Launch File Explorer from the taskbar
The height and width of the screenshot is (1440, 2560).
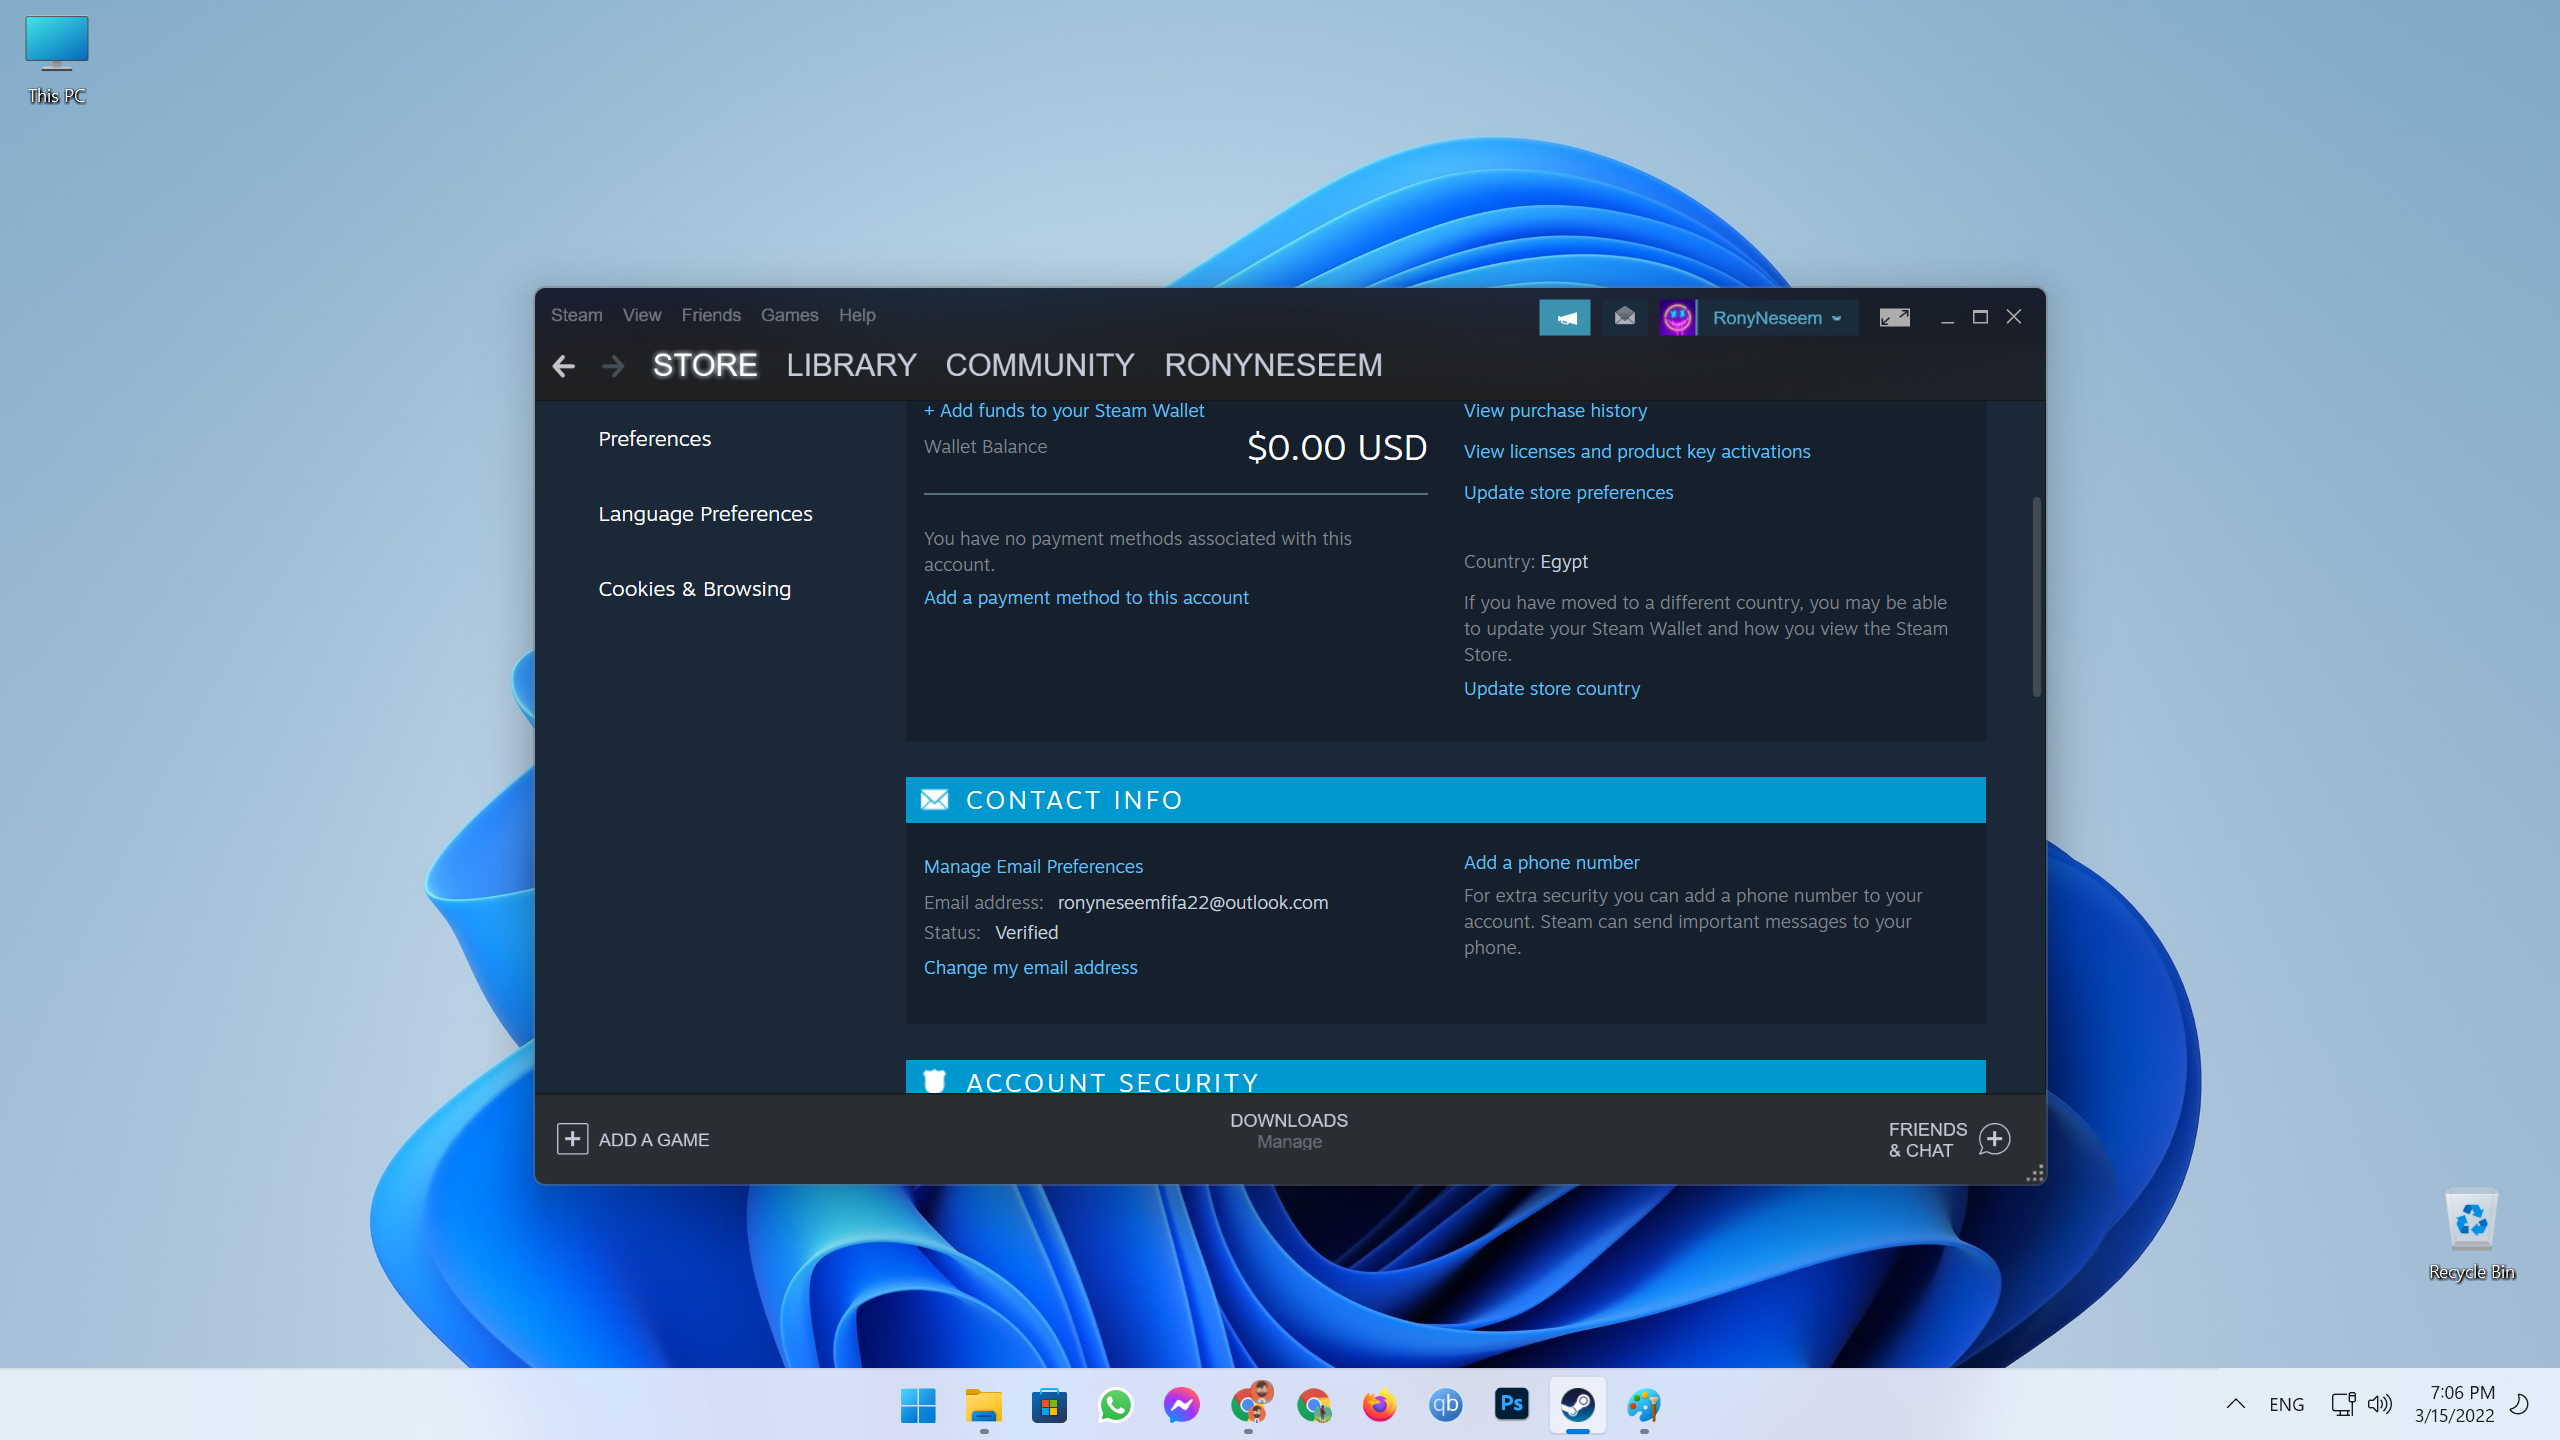click(984, 1405)
